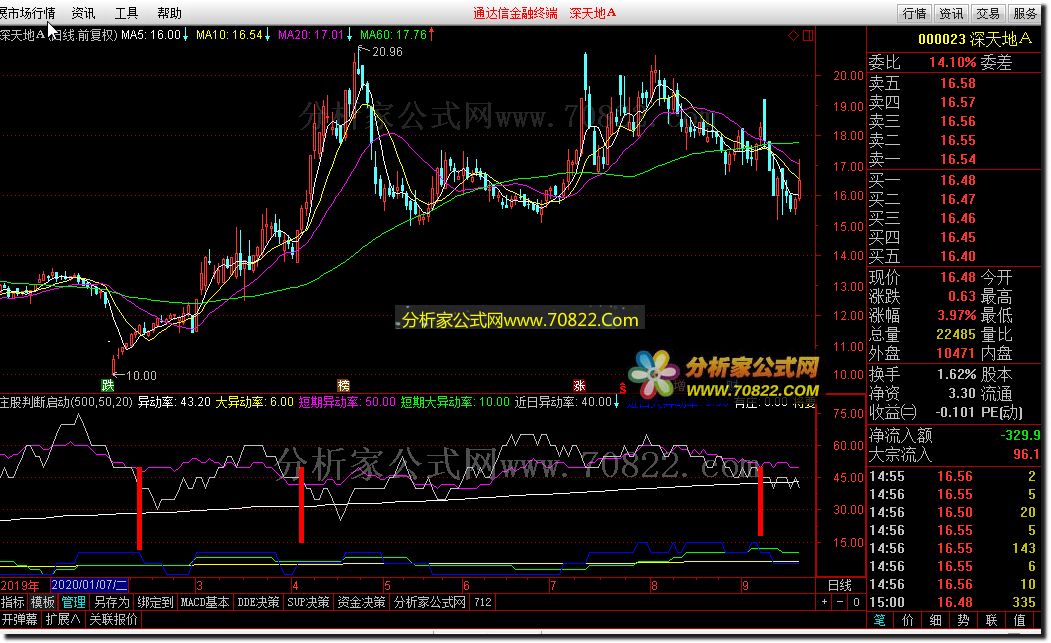
Task: Click the minus zoom button beside 日线
Action: pos(840,602)
